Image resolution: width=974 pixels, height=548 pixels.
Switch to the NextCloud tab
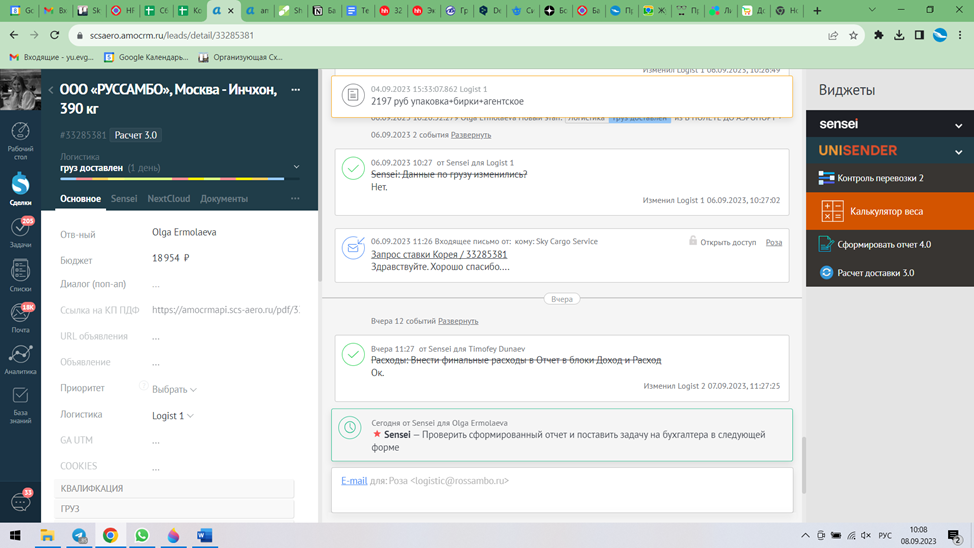[x=168, y=199]
